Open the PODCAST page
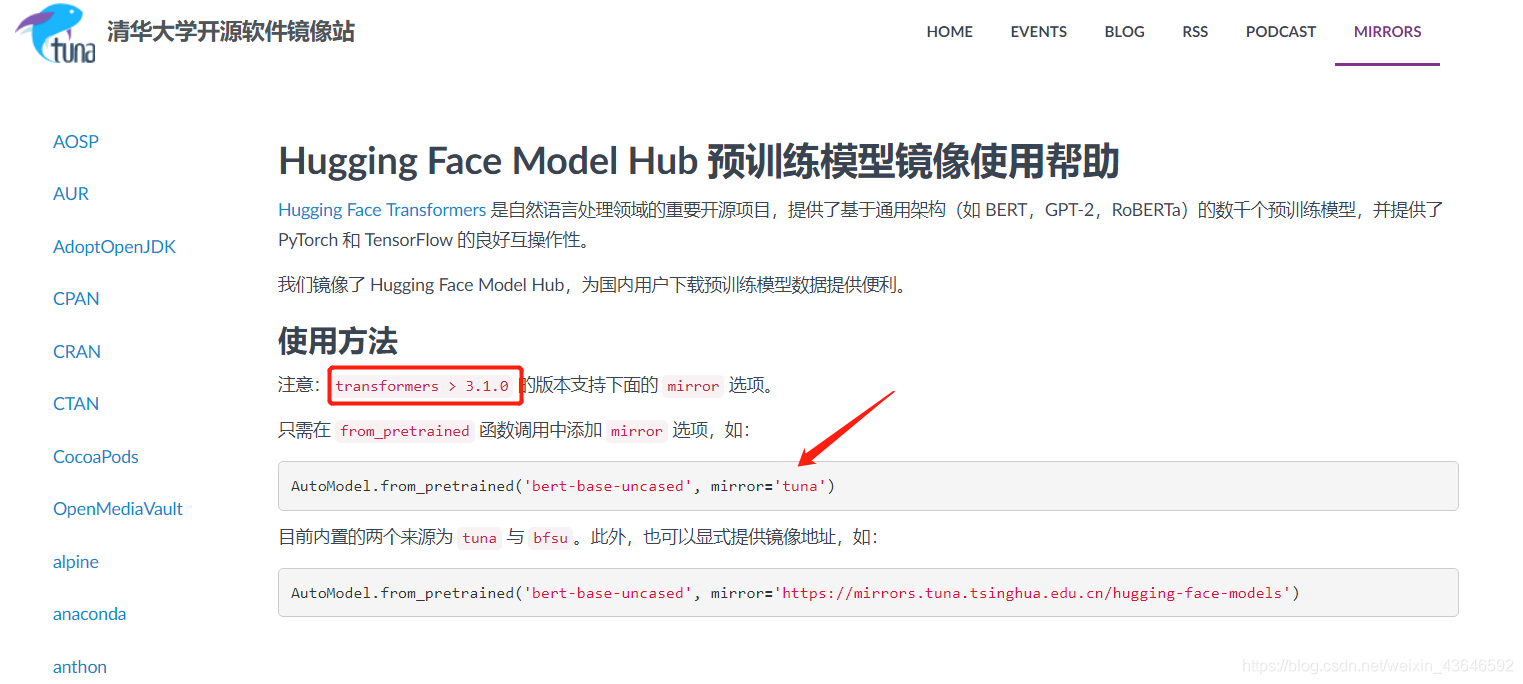This screenshot has width=1523, height=684. pos(1280,31)
